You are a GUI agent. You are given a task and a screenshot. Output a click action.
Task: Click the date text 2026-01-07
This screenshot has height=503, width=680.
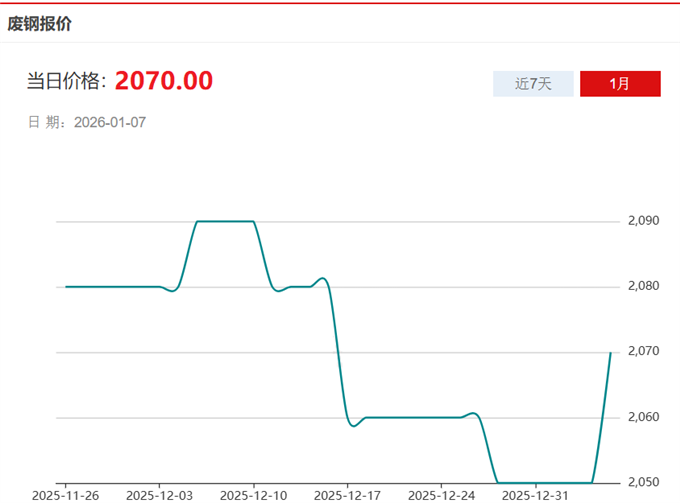(110, 122)
